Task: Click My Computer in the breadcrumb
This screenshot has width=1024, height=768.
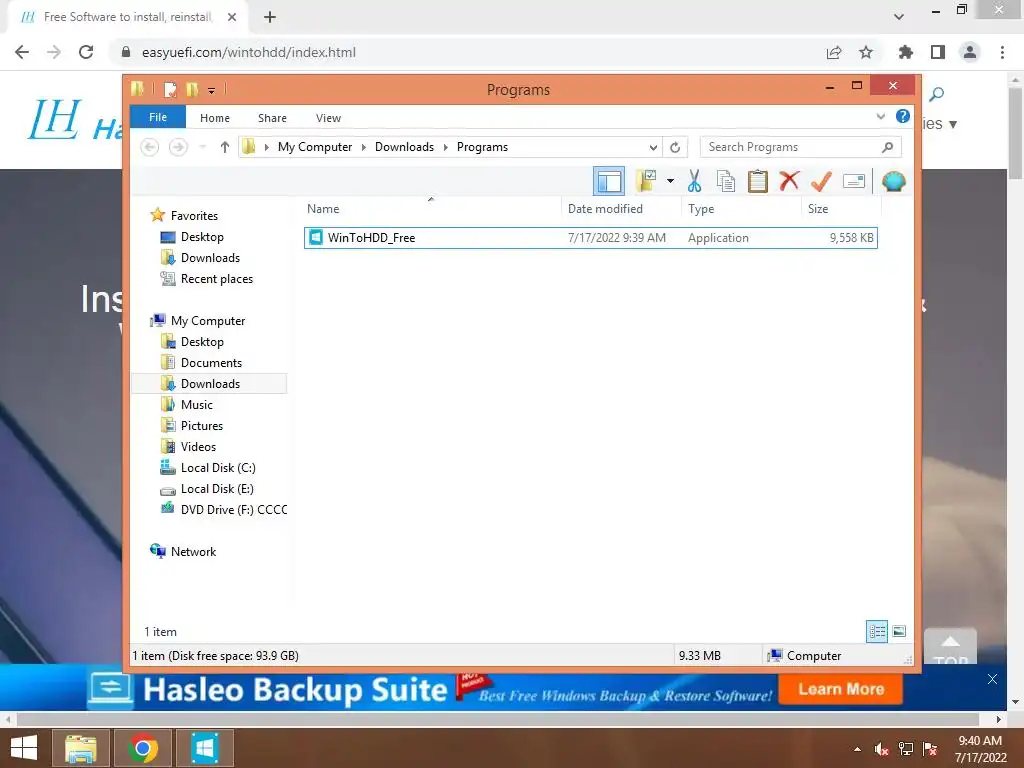Action: [315, 147]
